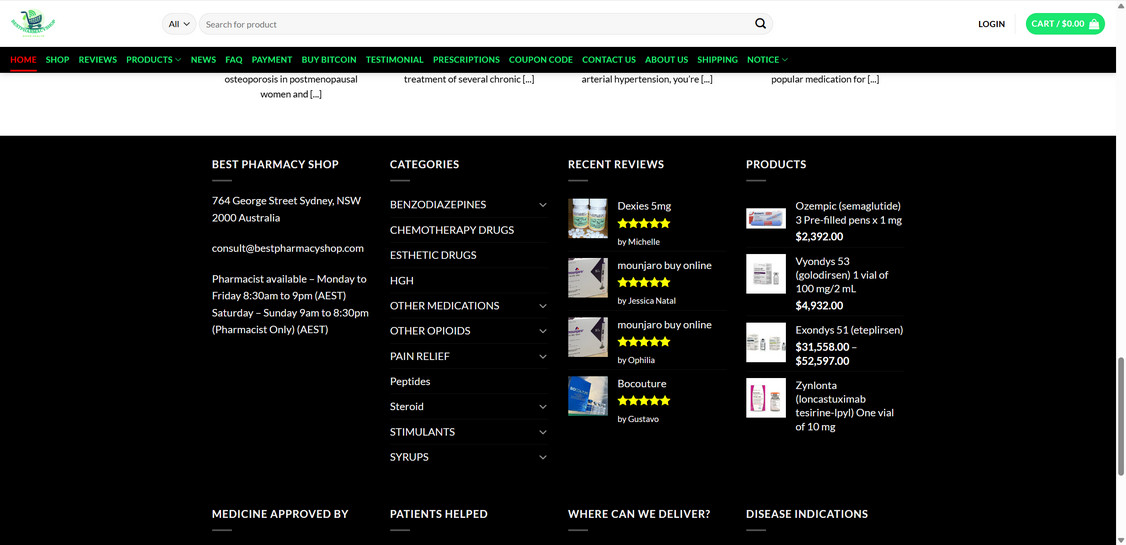Image resolution: width=1126 pixels, height=545 pixels.
Task: Click the search magnifier icon
Action: click(760, 24)
